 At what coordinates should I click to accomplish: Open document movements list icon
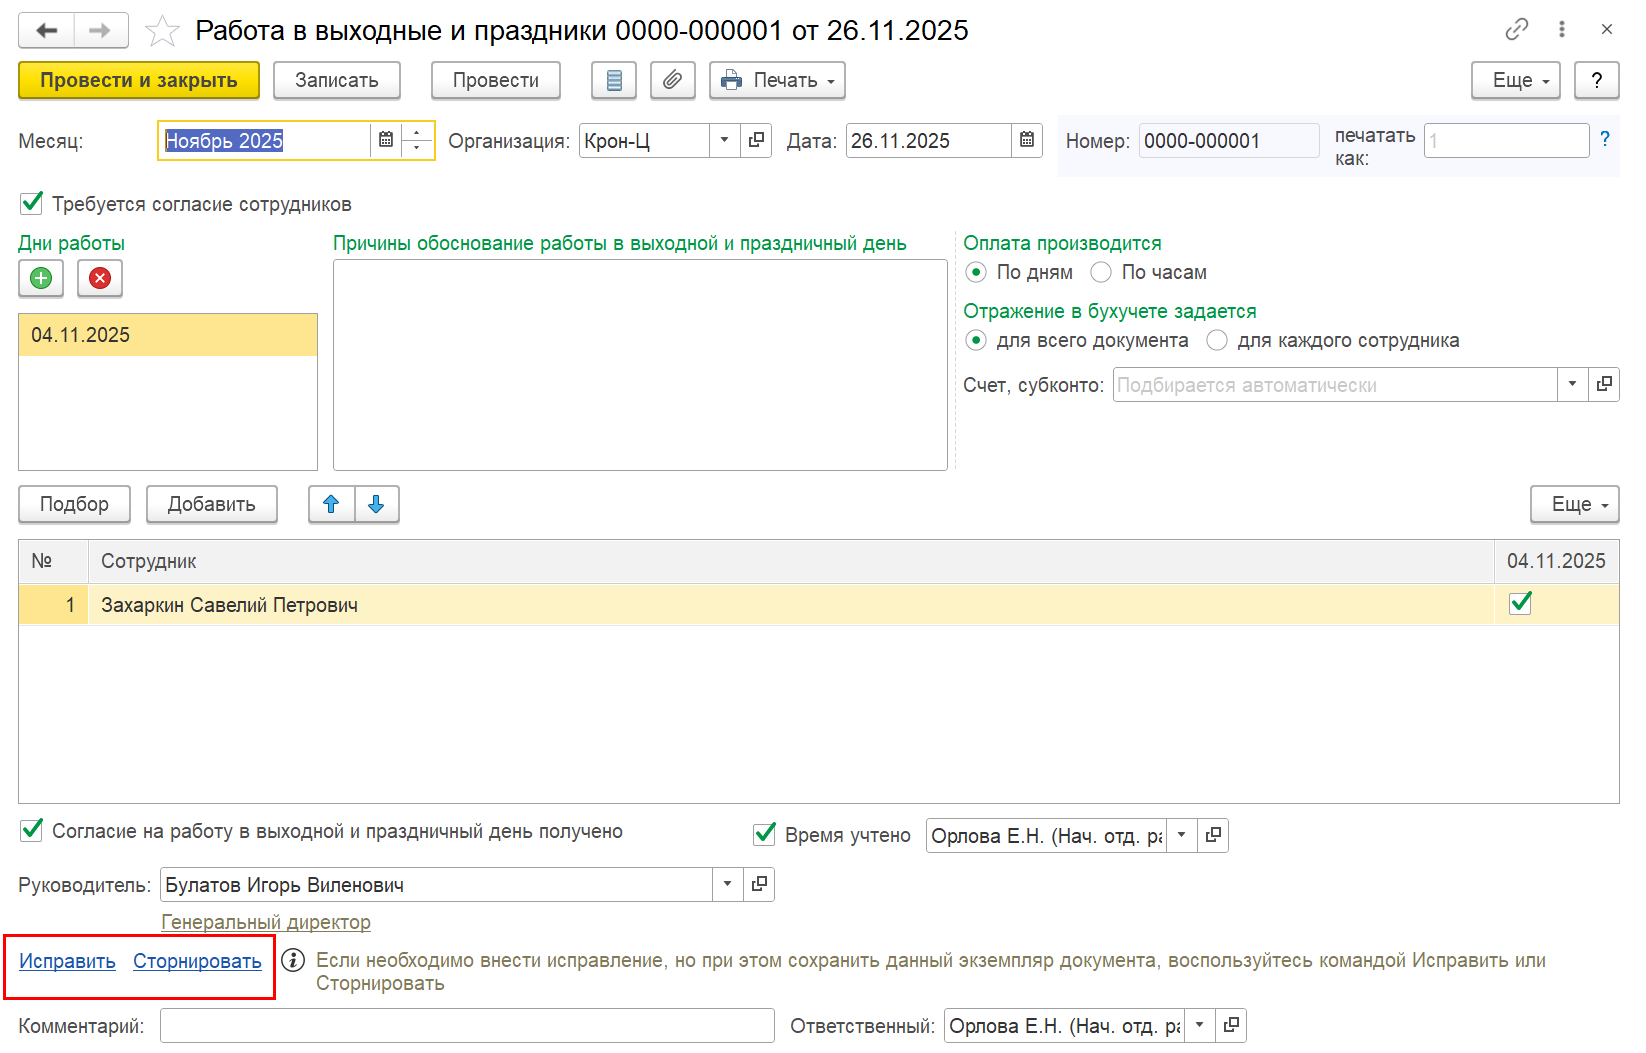[614, 80]
